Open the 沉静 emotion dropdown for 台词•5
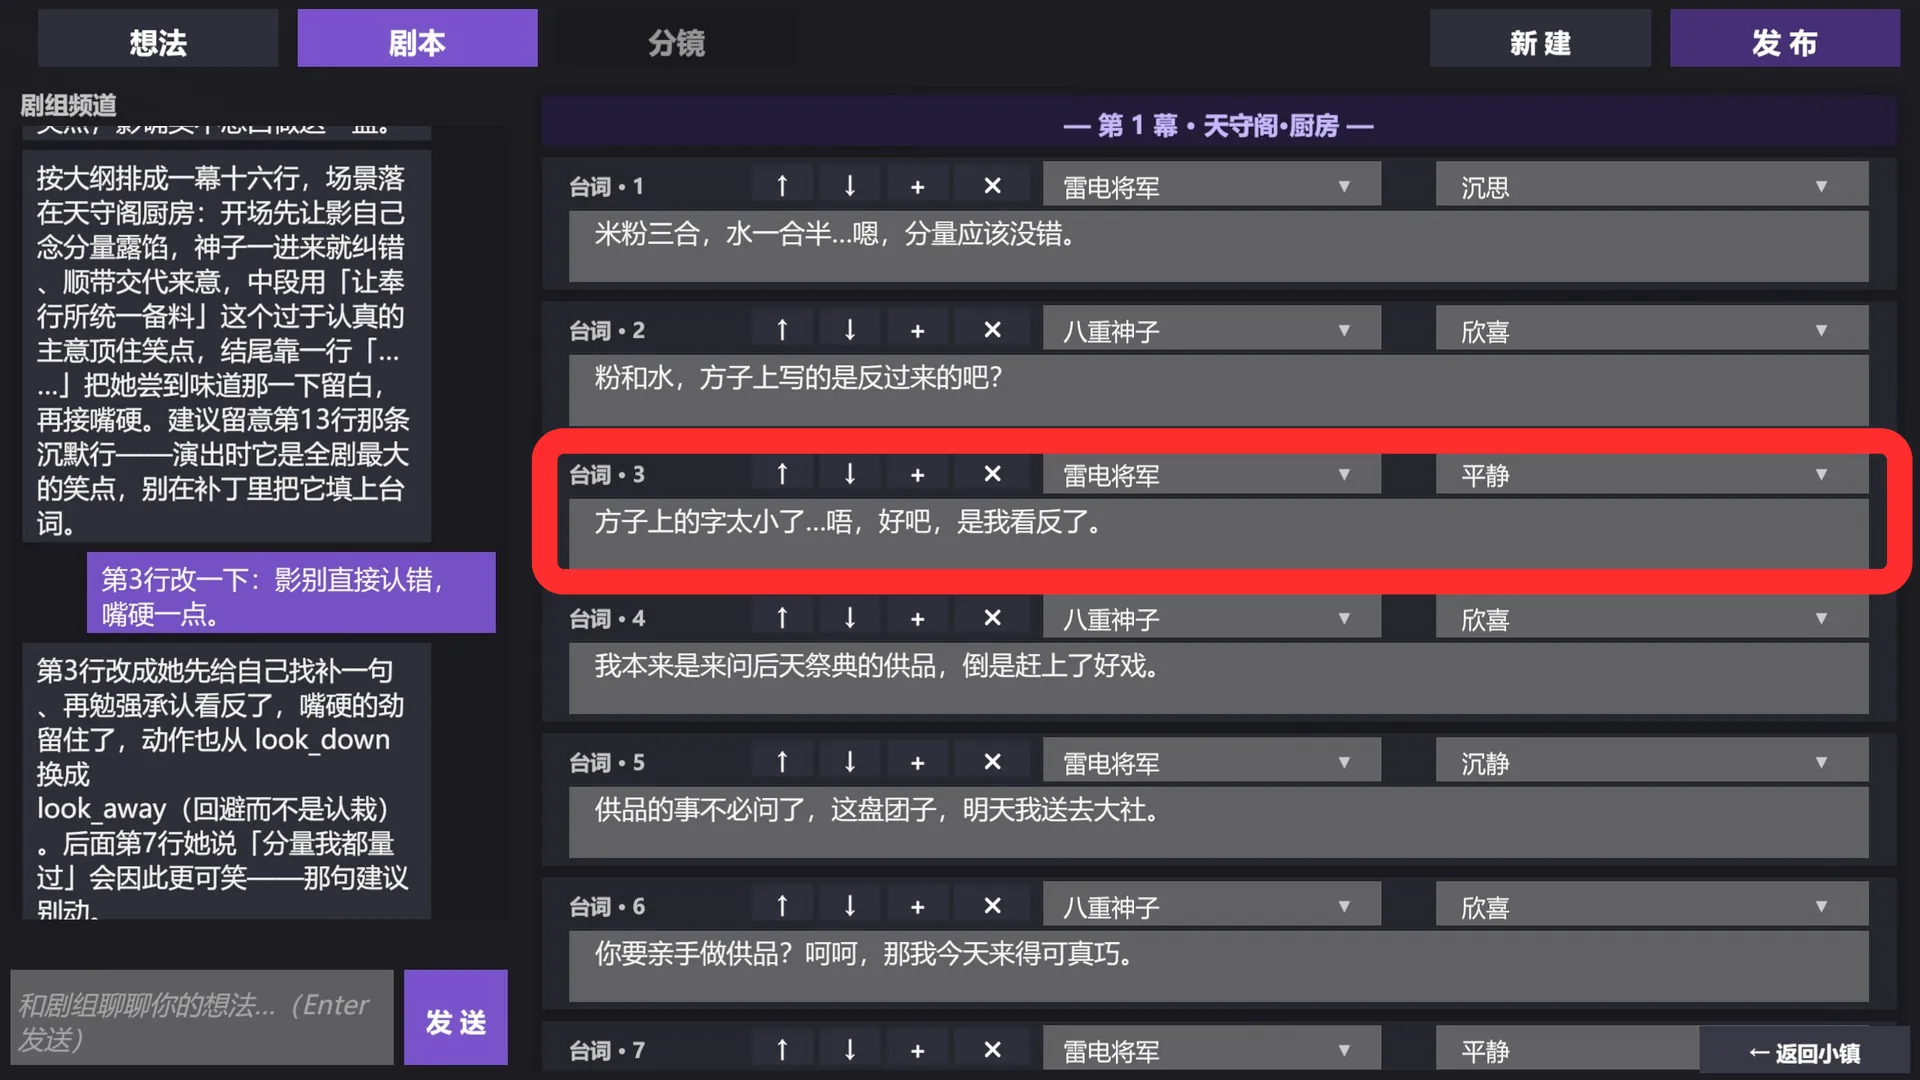 coord(1651,762)
